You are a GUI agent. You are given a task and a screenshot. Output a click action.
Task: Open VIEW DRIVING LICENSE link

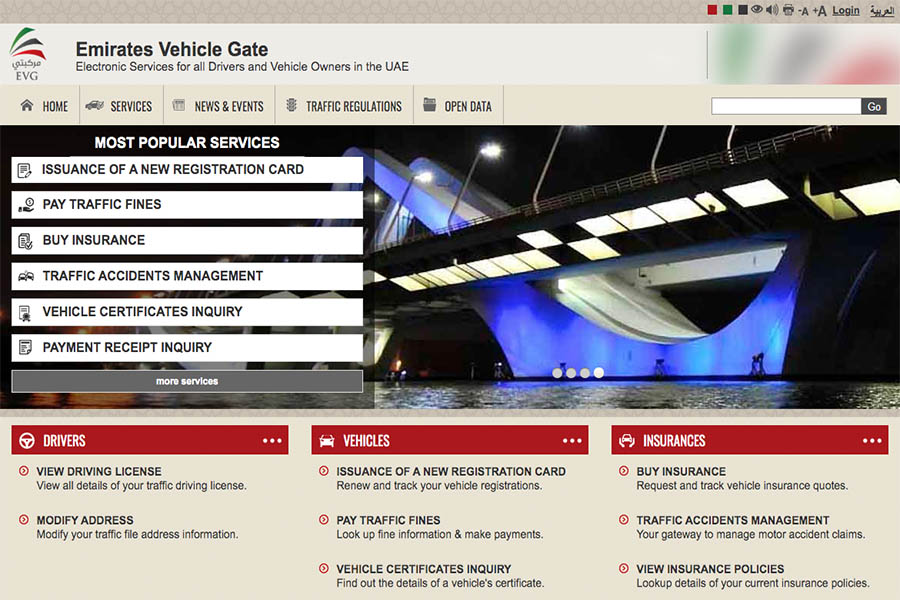coord(99,471)
